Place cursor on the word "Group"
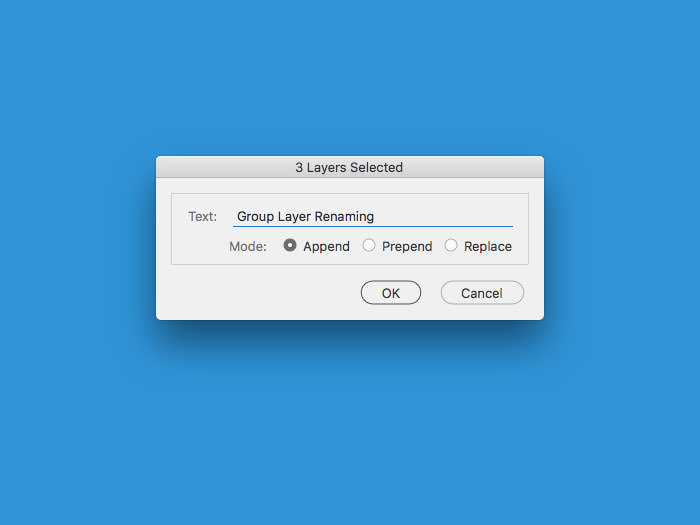The height and width of the screenshot is (525, 700). 255,217
